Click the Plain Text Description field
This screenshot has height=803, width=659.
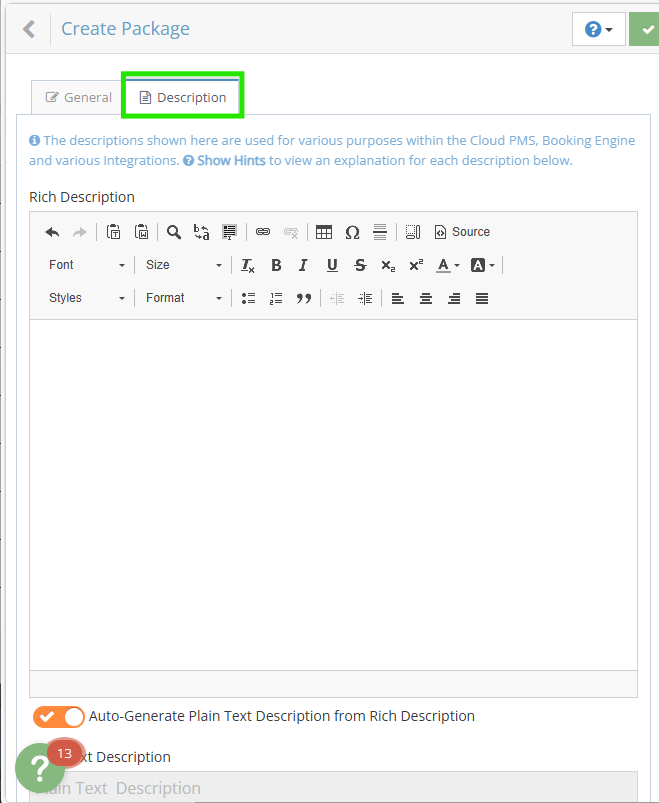click(333, 788)
